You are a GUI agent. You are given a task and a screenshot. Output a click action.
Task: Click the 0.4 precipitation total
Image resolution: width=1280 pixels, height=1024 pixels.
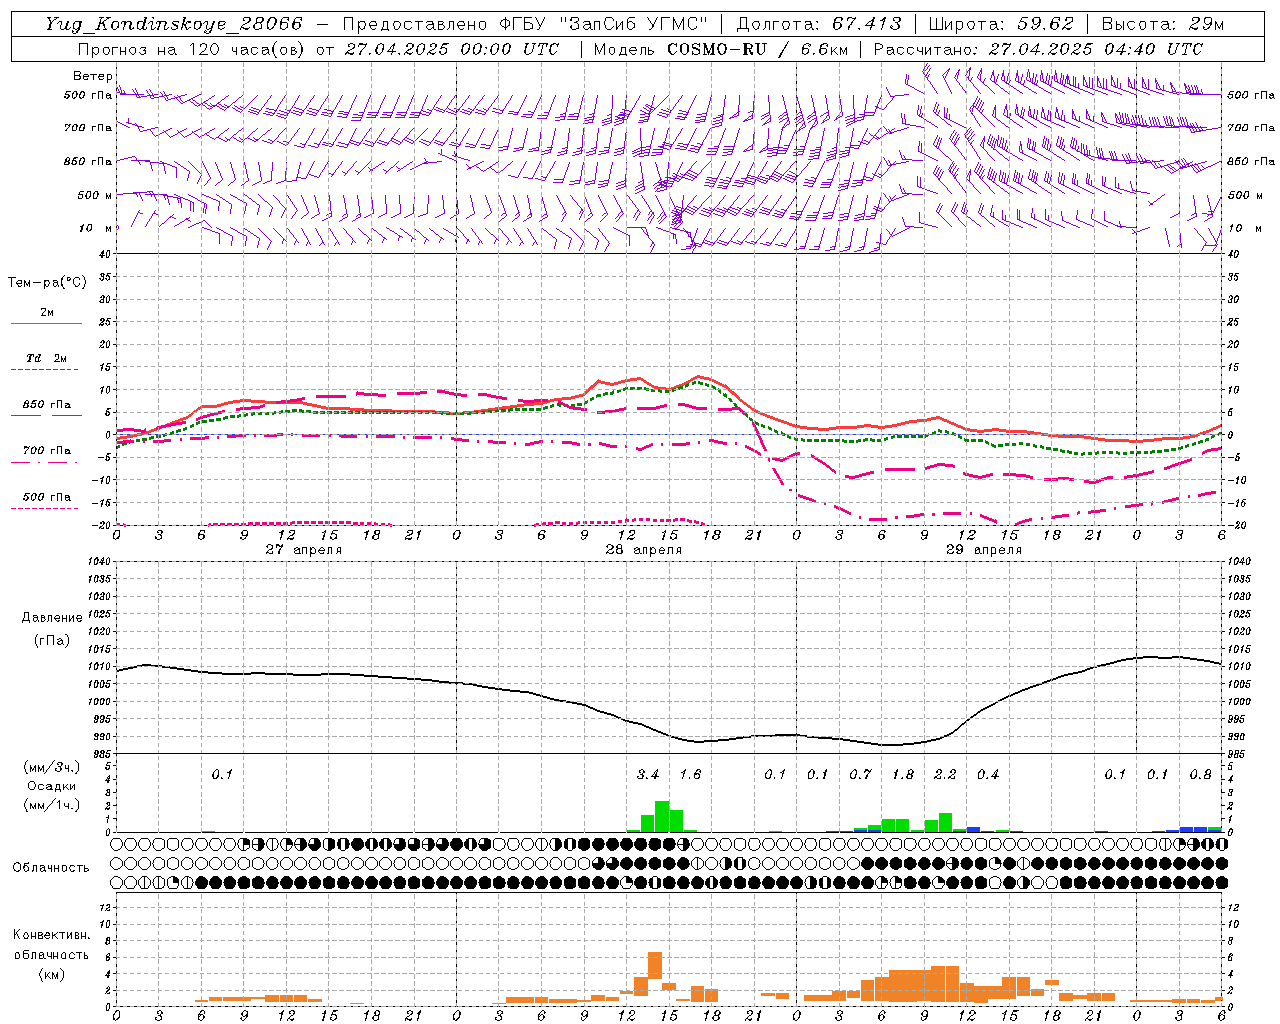pyautogui.click(x=988, y=774)
